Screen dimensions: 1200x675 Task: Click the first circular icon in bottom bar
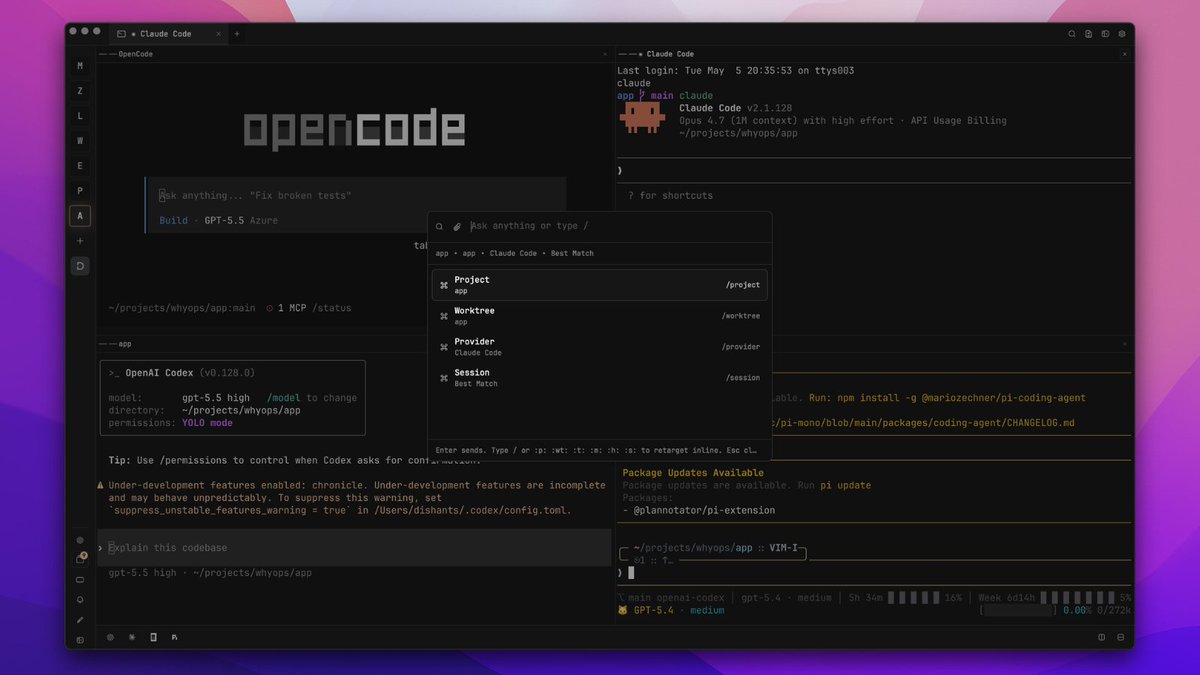[110, 637]
